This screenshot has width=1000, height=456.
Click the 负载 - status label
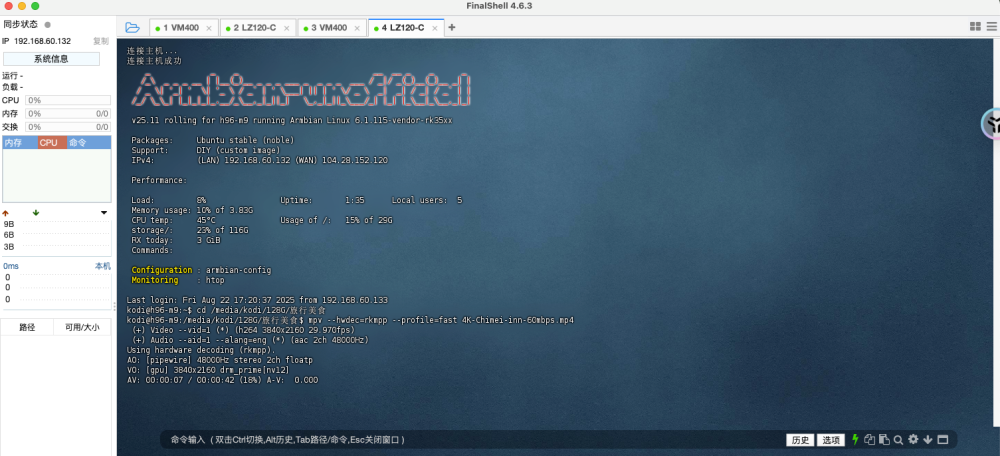coord(13,87)
